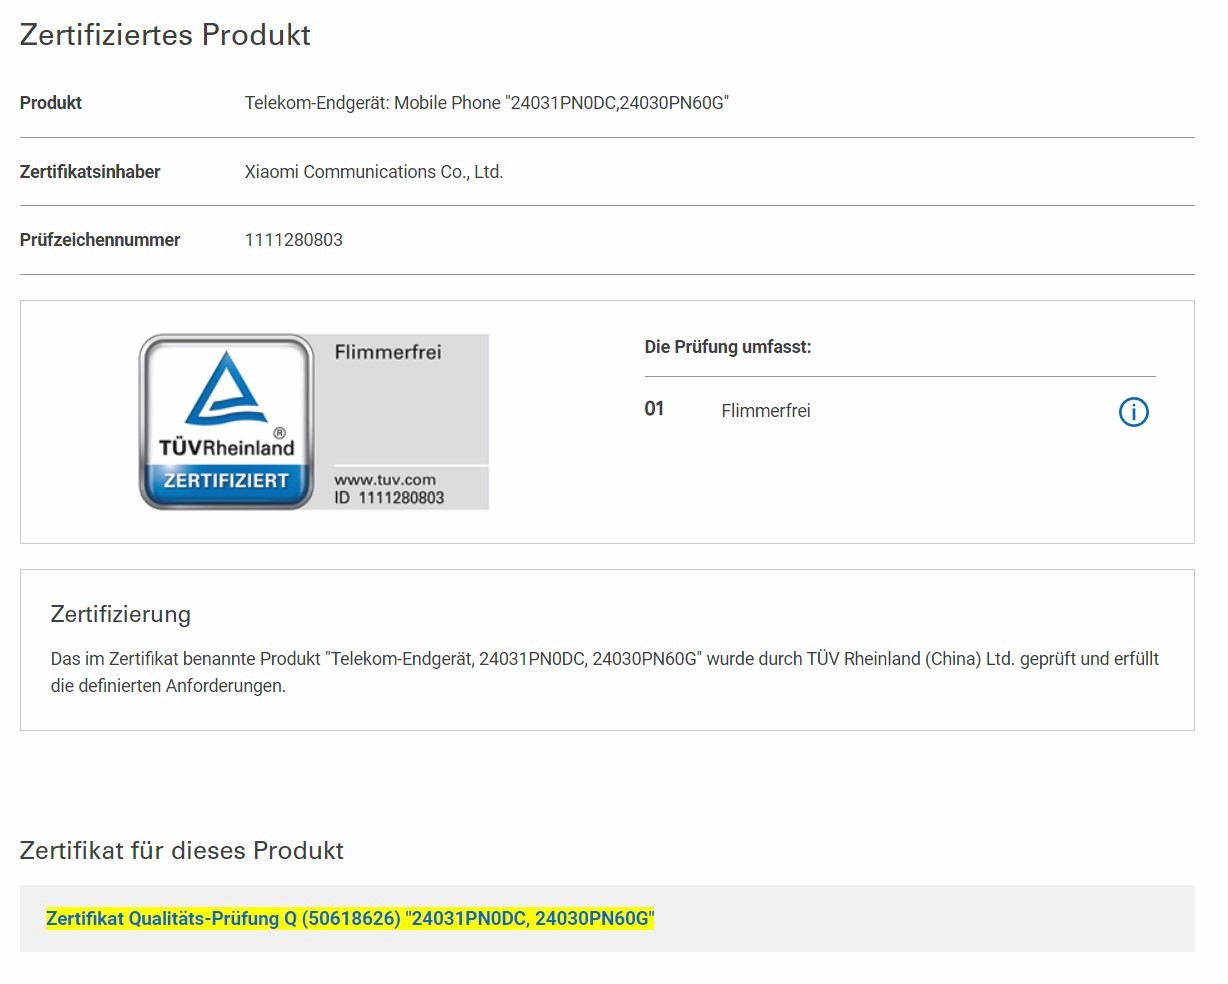Click the product name "Telekom-Endgerät: Mobile Phone" value
The image size is (1228, 984).
point(487,103)
